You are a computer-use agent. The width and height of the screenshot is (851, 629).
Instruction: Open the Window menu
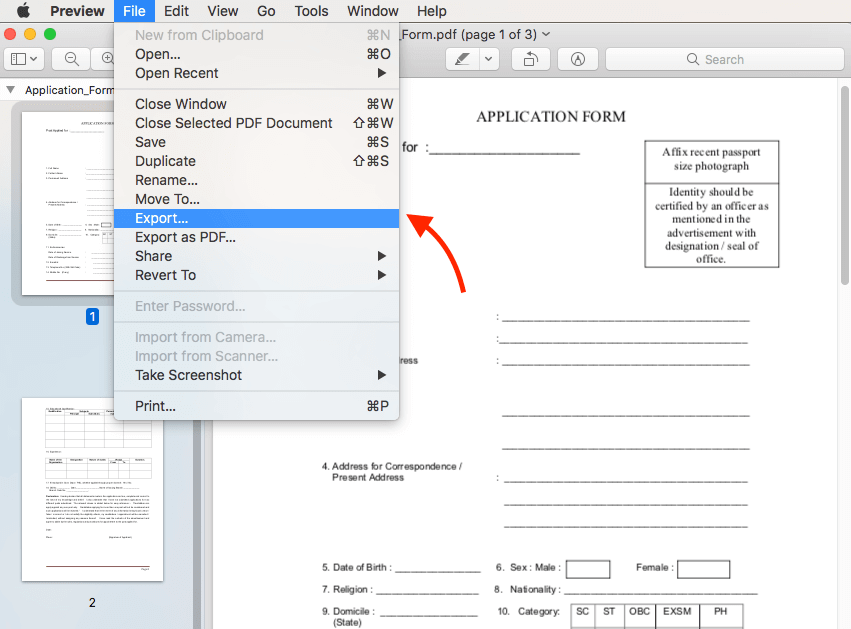[373, 11]
